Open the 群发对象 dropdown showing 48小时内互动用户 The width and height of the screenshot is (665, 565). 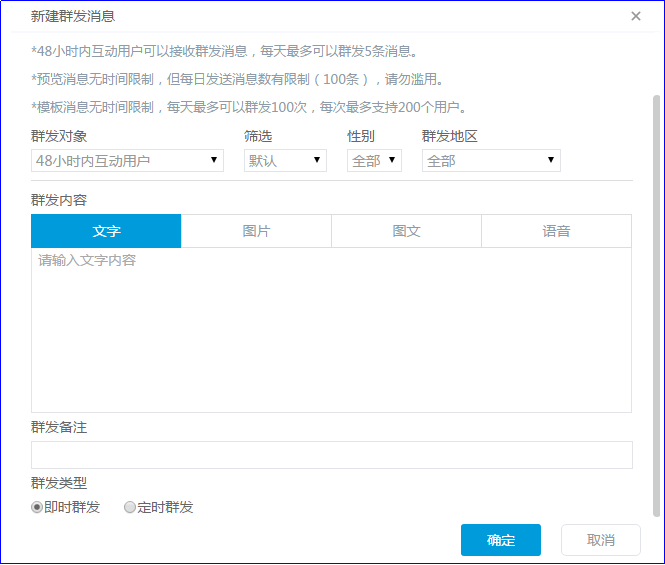pos(127,160)
